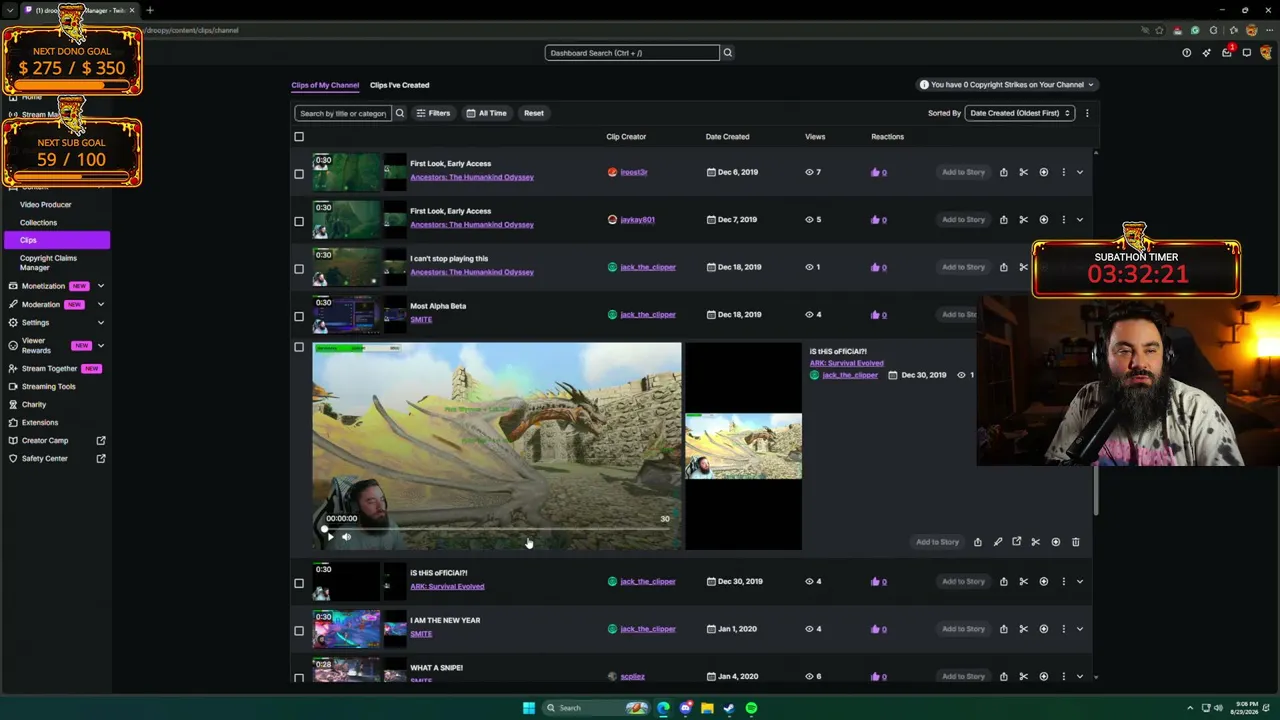1280x720 pixels.
Task: Check the jaykay801 First Look clip checkbox
Action: [299, 221]
